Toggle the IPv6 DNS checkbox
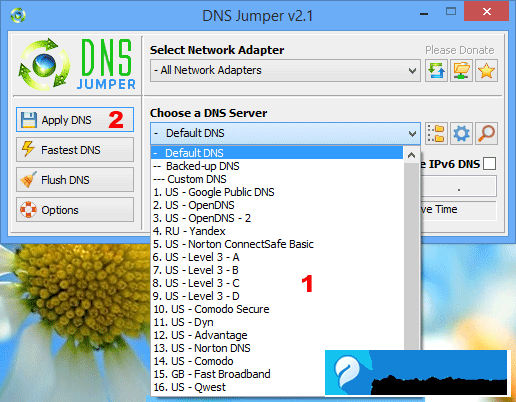The height and width of the screenshot is (402, 516). (489, 164)
